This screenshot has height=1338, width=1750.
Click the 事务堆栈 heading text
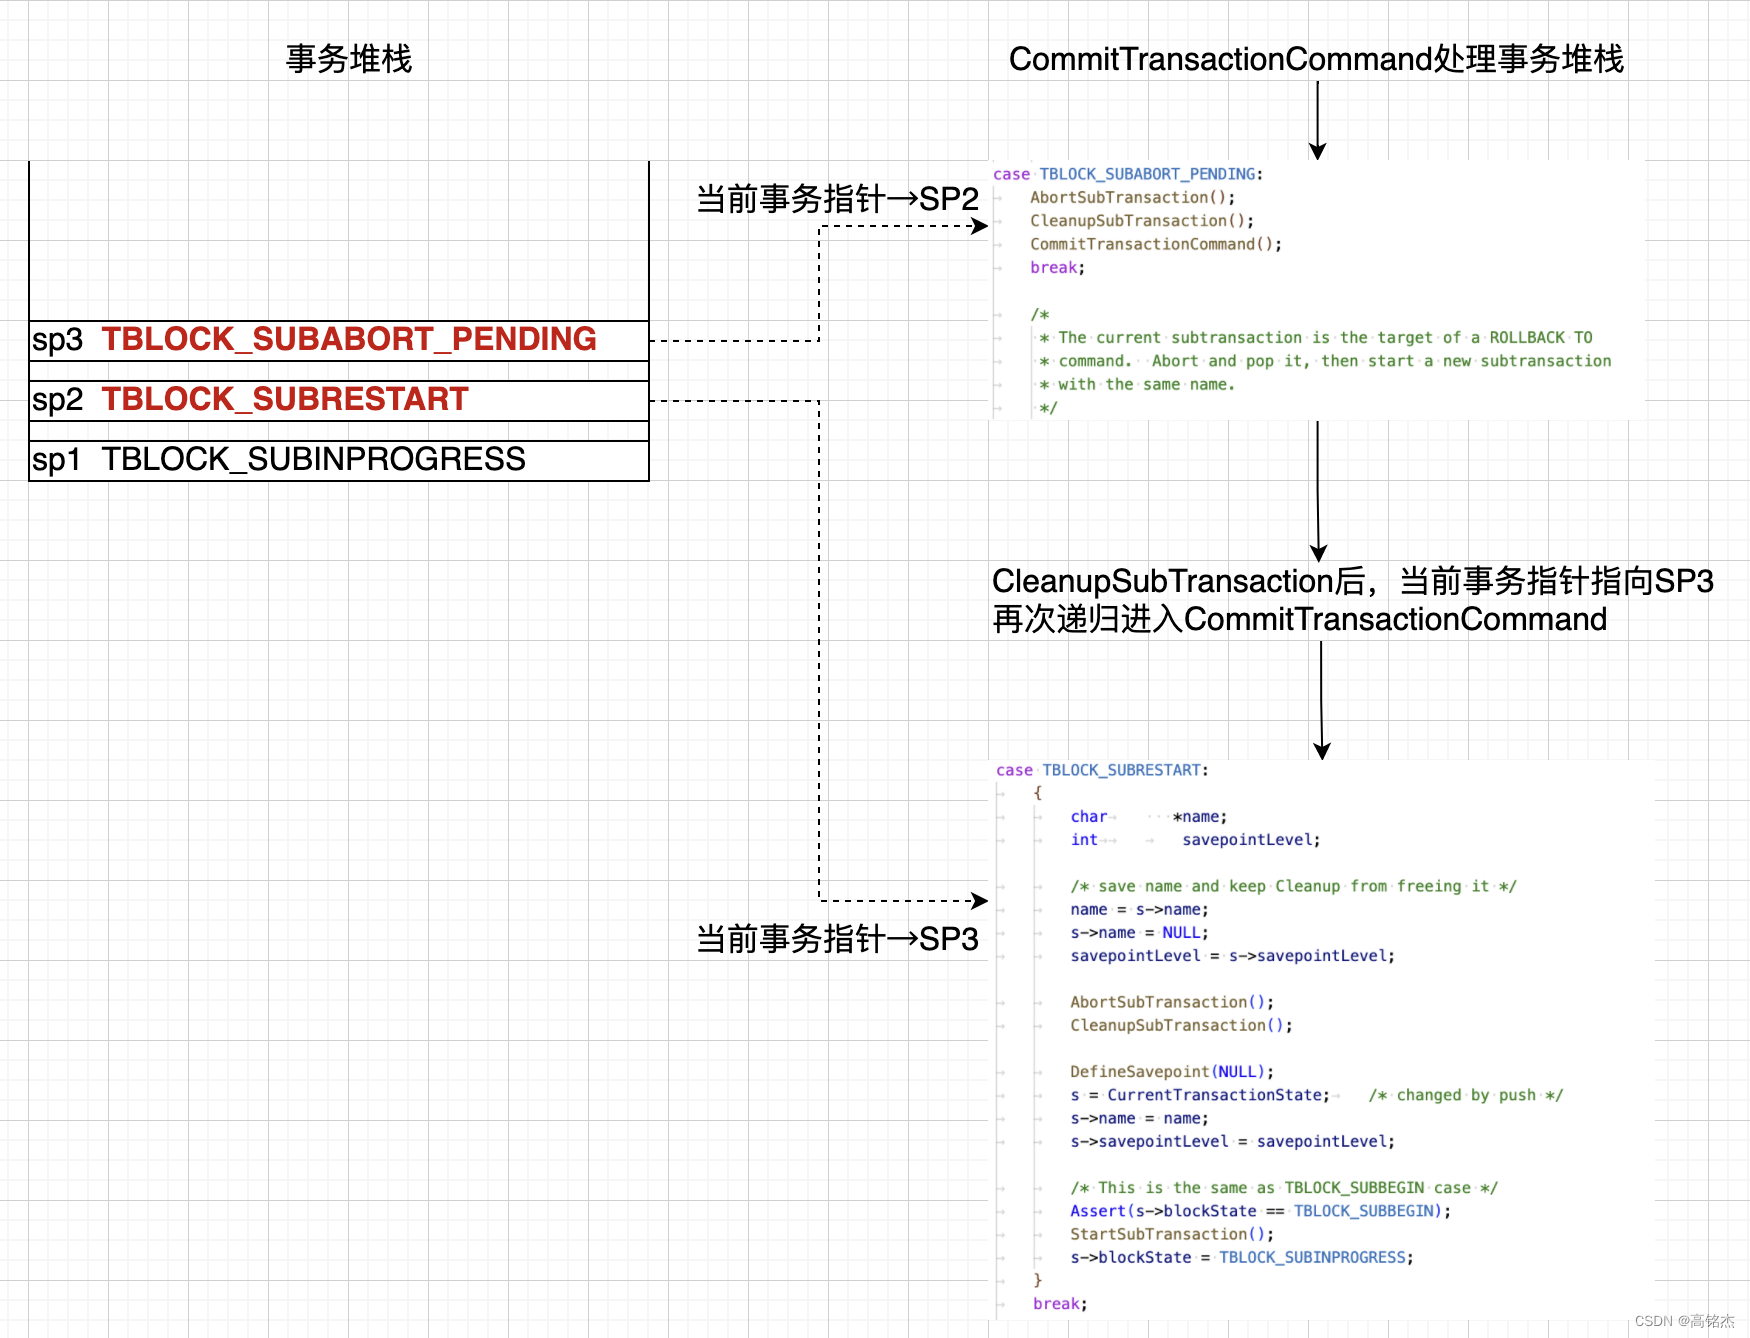[348, 59]
